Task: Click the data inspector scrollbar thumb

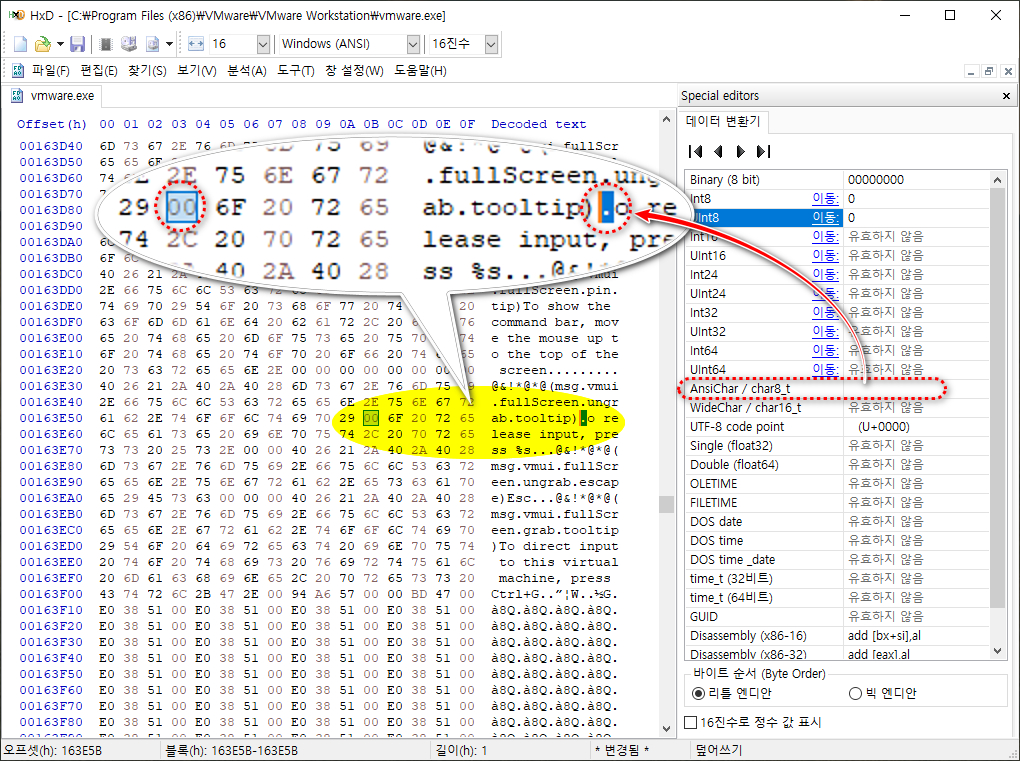Action: [x=998, y=398]
